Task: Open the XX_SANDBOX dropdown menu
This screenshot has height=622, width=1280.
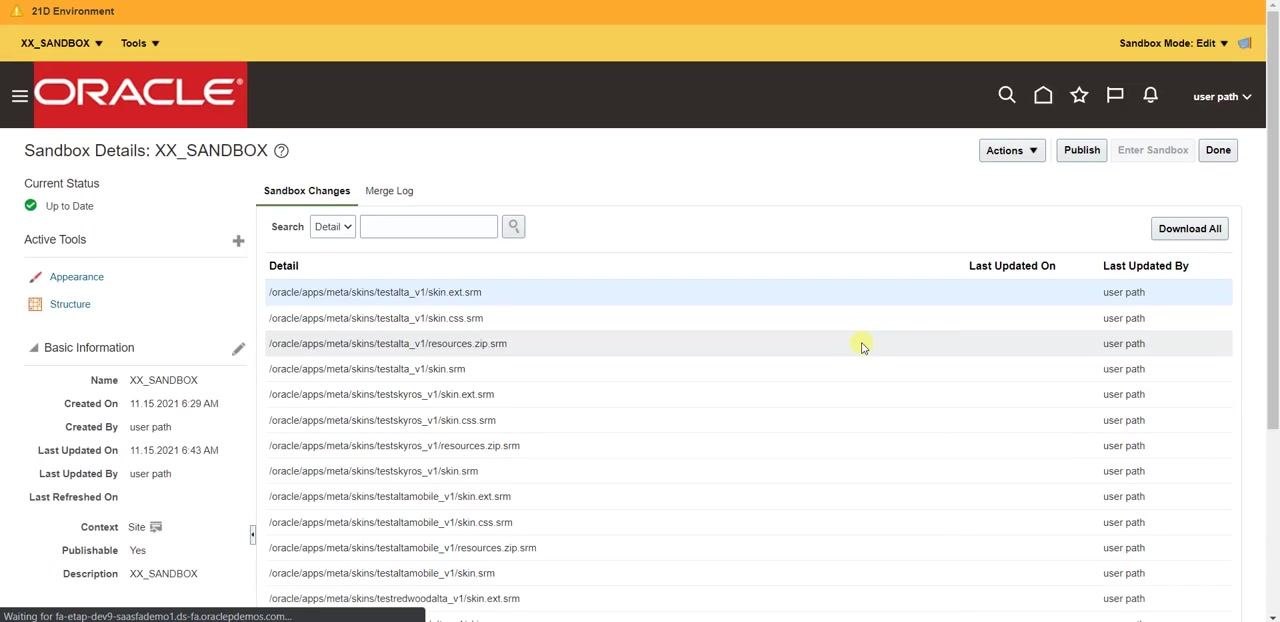Action: tap(62, 43)
